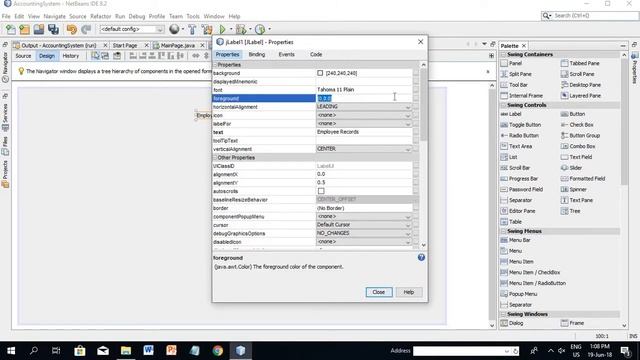This screenshot has height=360, width=640.
Task: Collapse Swing Containers palette category
Action: tap(503, 54)
